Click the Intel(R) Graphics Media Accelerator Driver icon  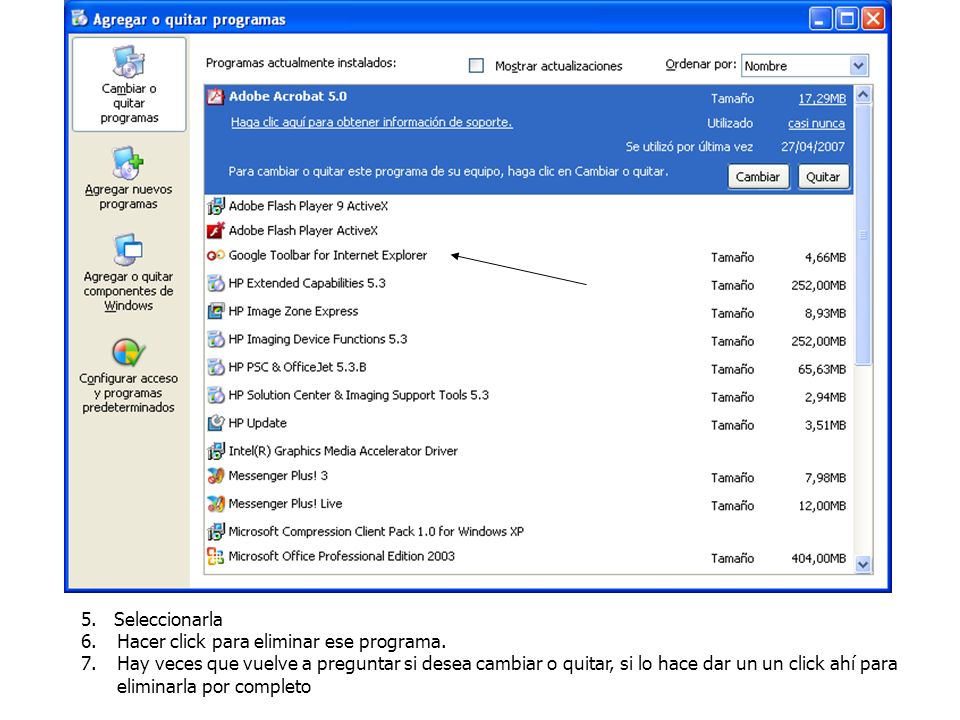click(x=216, y=451)
